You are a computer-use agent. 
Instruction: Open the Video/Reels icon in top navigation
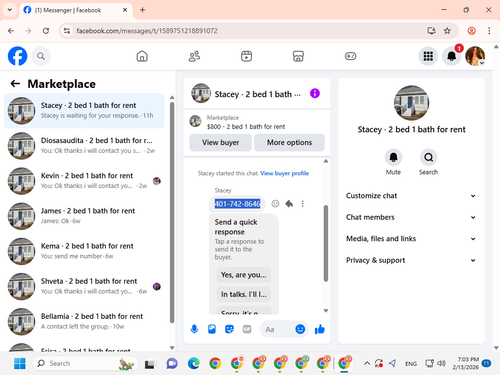coord(246,56)
